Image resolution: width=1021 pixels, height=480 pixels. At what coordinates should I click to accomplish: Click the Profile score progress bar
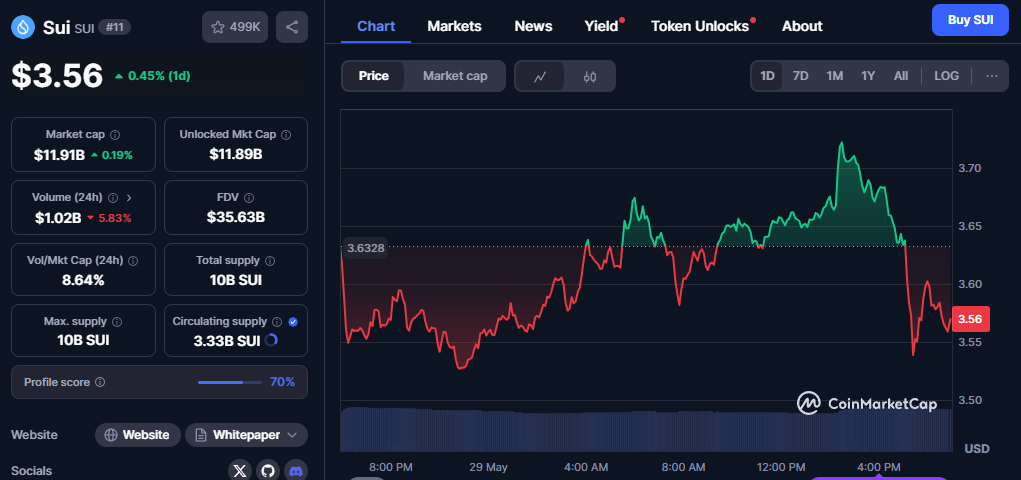tap(229, 382)
